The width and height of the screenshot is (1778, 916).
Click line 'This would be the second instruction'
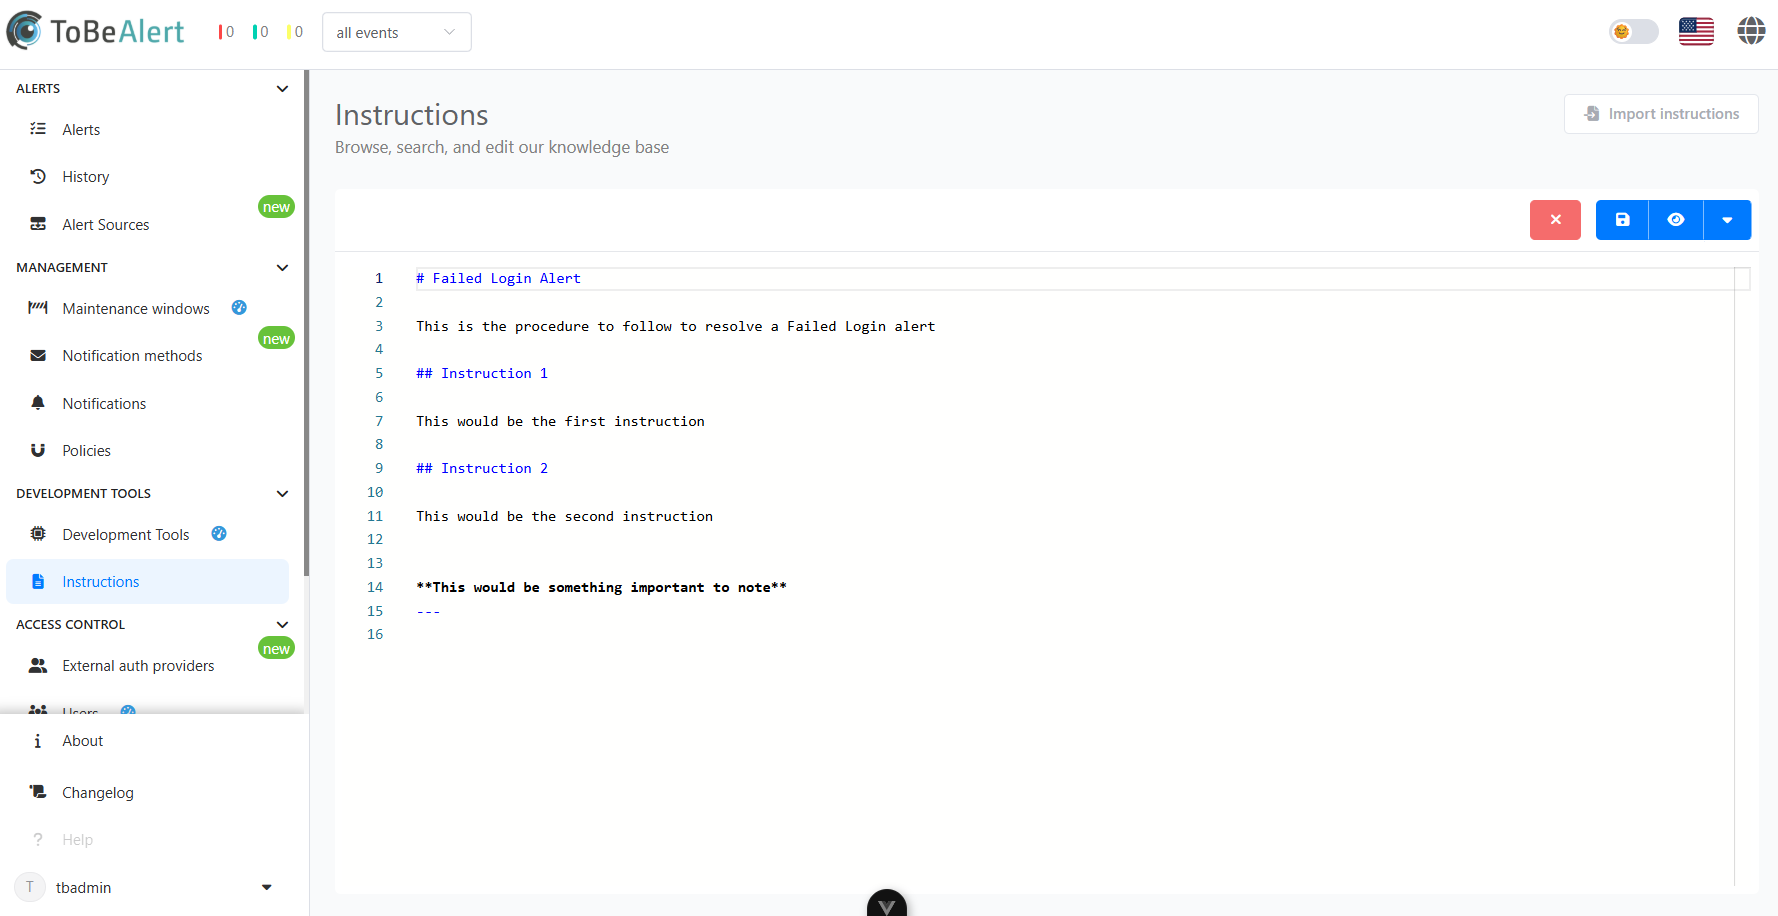click(x=565, y=517)
